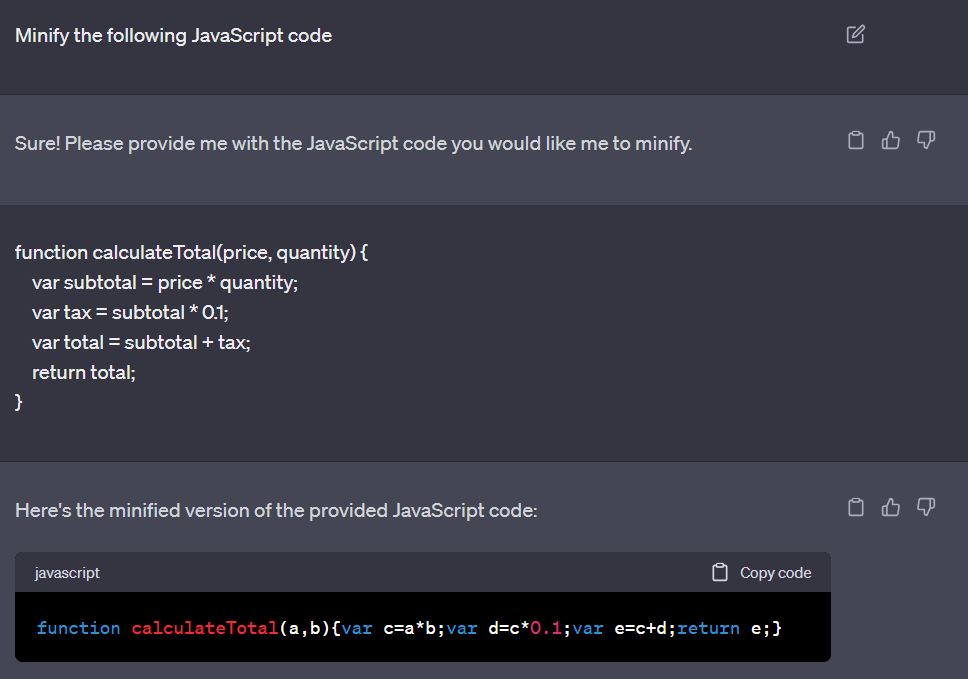
Task: Copy the 'Here's the minified version' response via clipboard icon
Action: 855,508
